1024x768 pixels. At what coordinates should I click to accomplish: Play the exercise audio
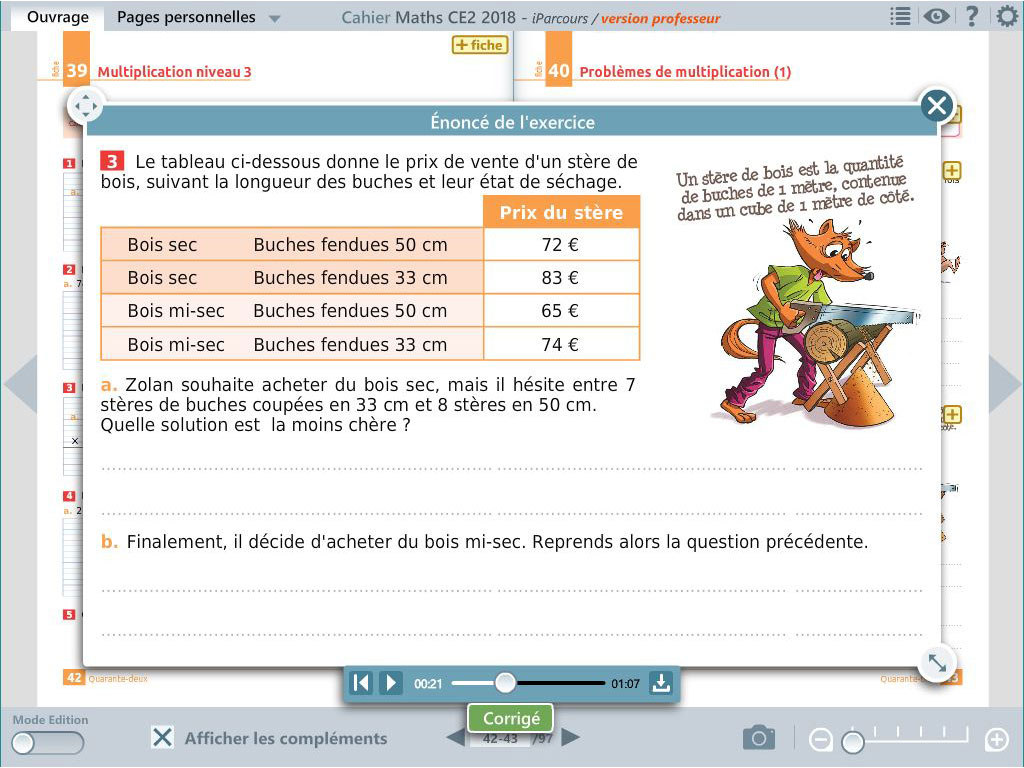pos(391,683)
